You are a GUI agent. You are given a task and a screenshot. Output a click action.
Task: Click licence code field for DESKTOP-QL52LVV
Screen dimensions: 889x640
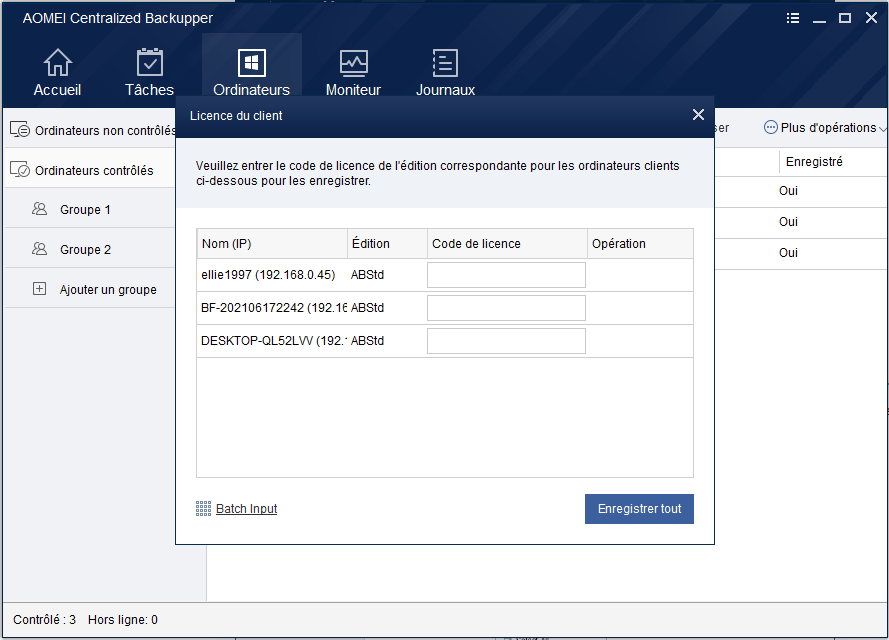pyautogui.click(x=506, y=341)
